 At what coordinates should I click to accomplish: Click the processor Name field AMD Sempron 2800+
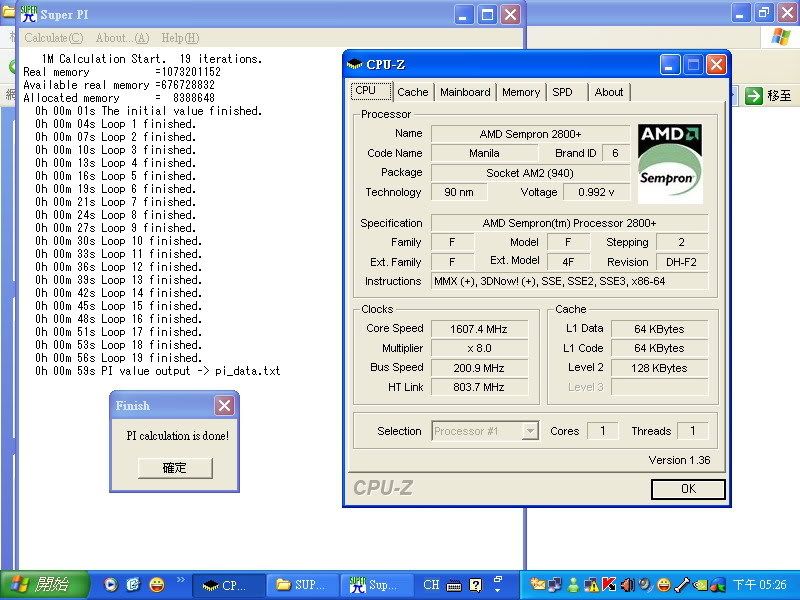pos(530,134)
